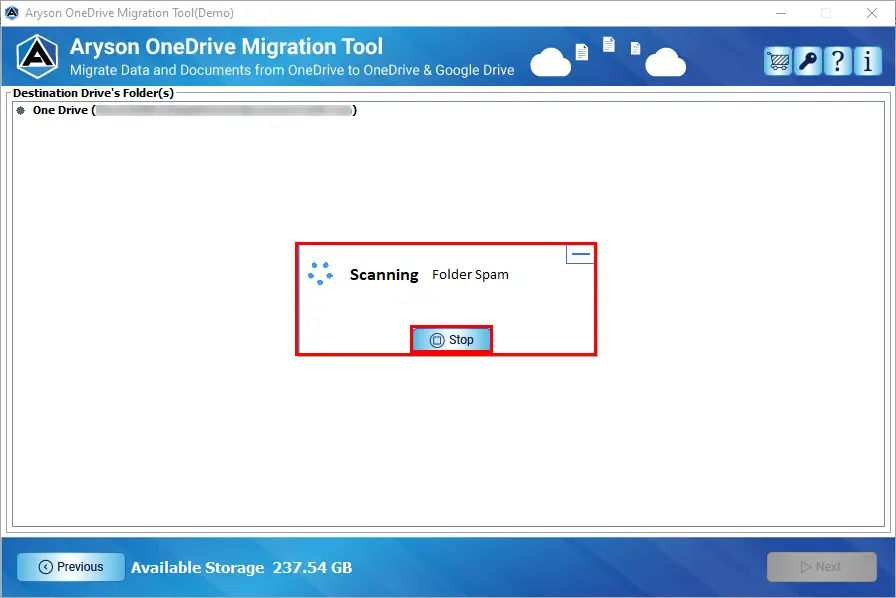Click the shopping cart buy icon
Image resolution: width=896 pixels, height=598 pixels.
[x=778, y=61]
